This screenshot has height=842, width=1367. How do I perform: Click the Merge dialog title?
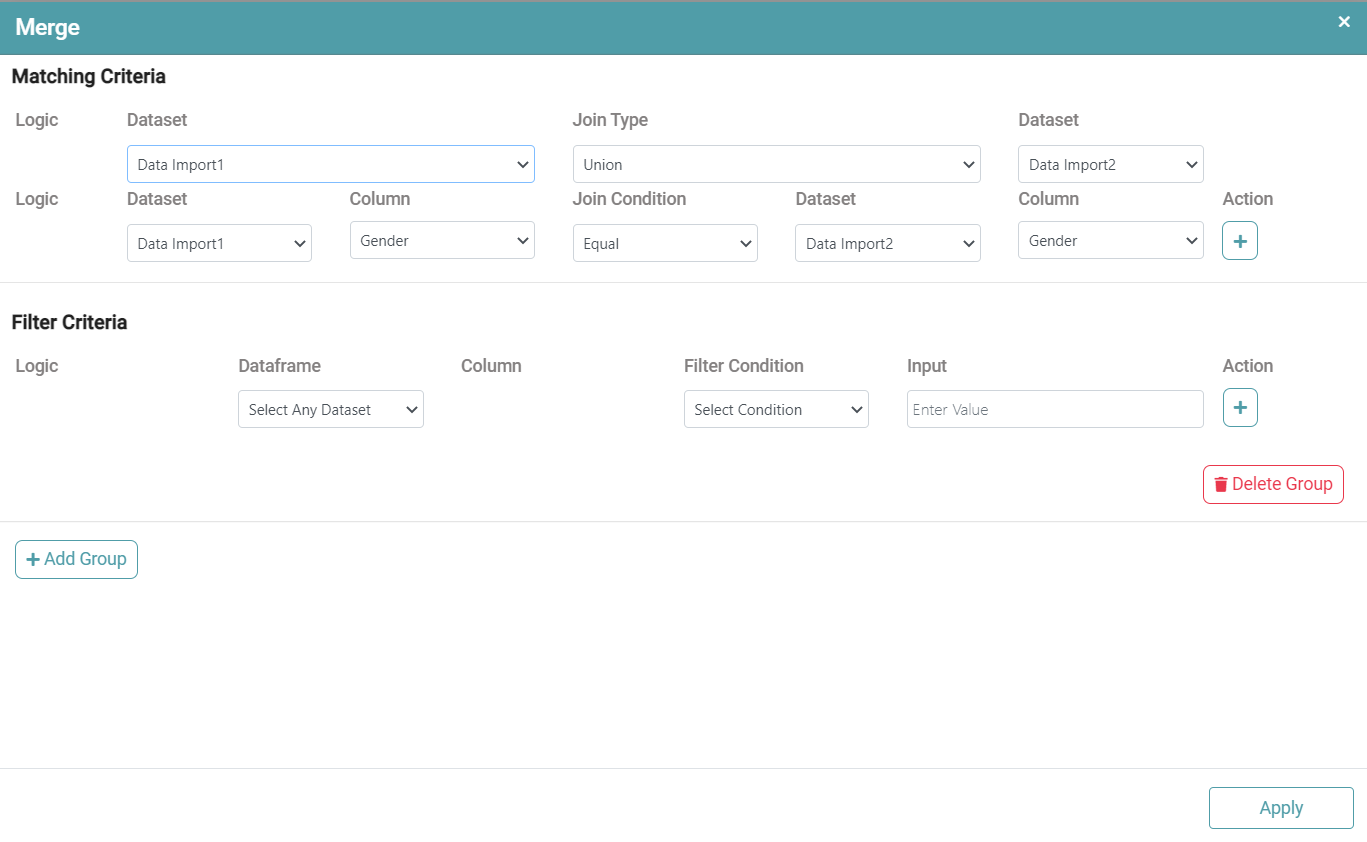point(47,28)
